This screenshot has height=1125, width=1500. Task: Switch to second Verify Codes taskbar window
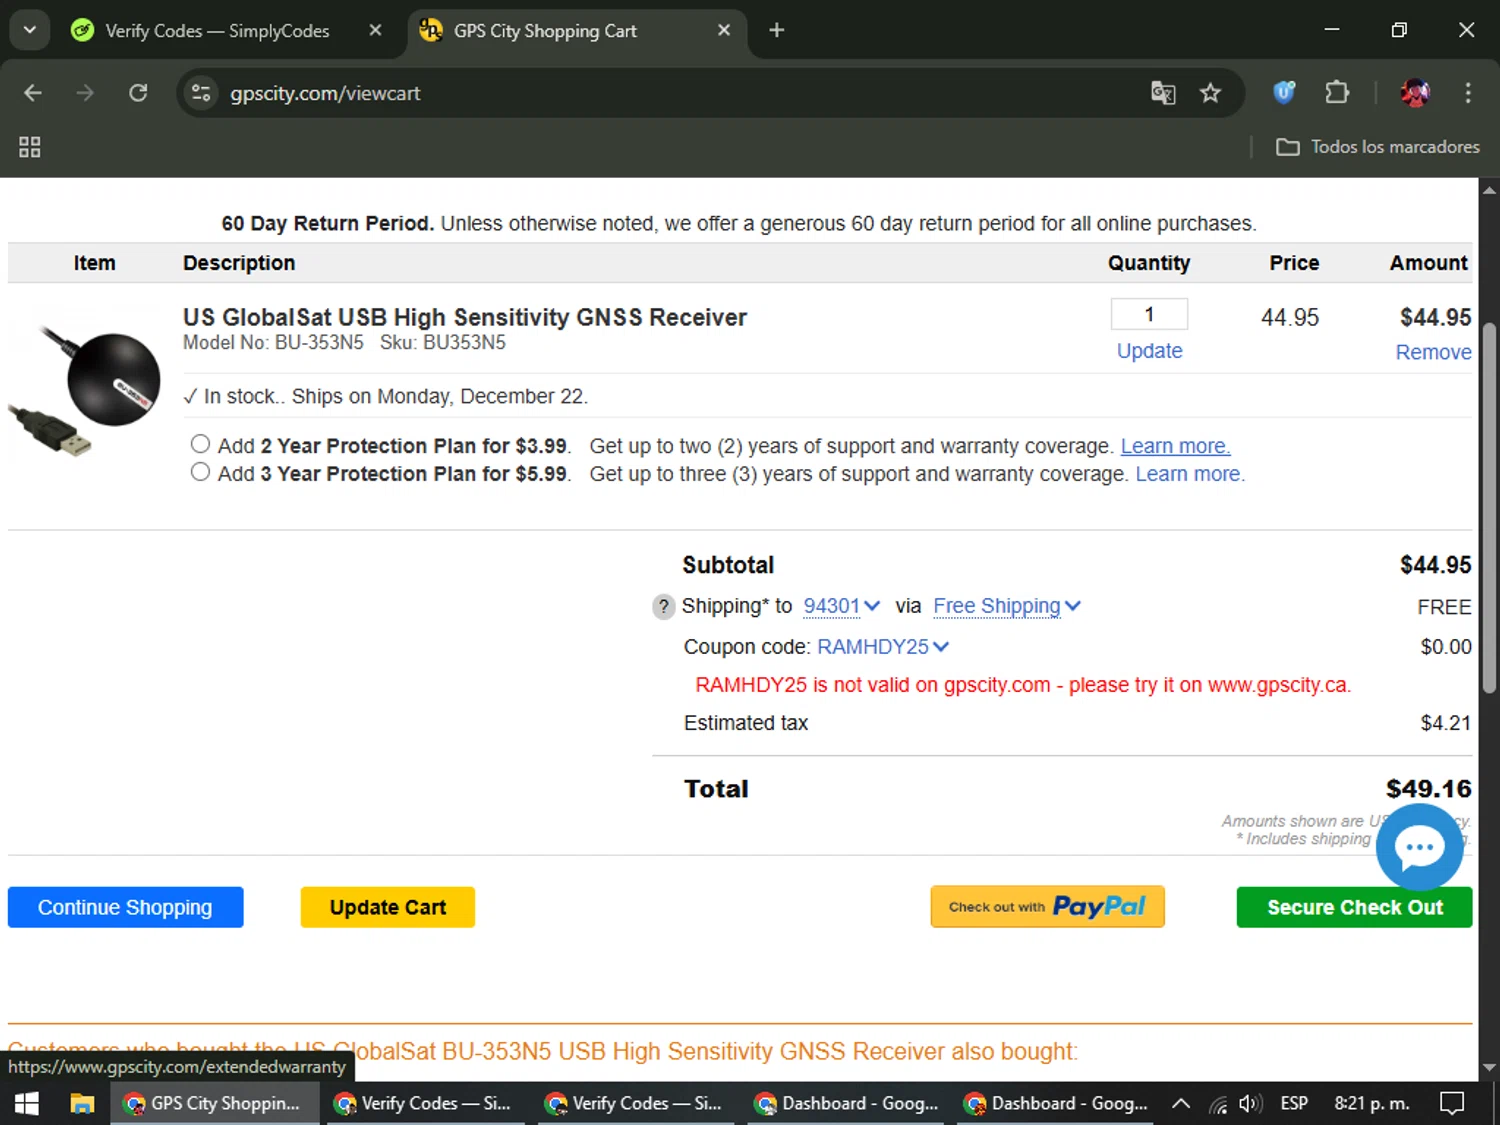pos(635,1103)
